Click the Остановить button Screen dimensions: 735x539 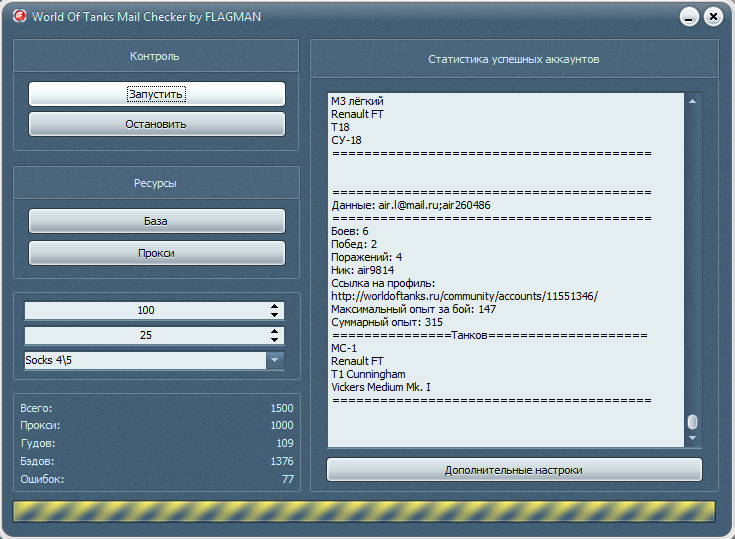pyautogui.click(x=157, y=124)
